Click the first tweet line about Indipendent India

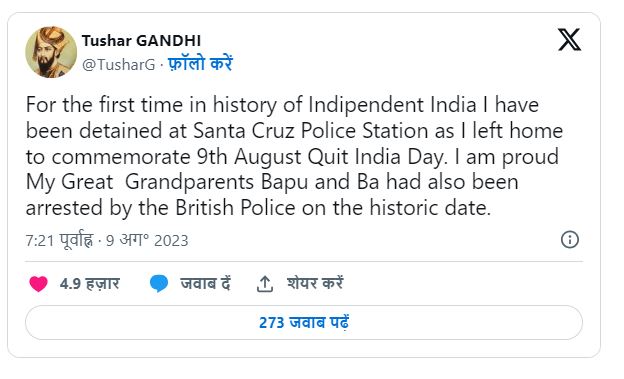click(x=282, y=105)
